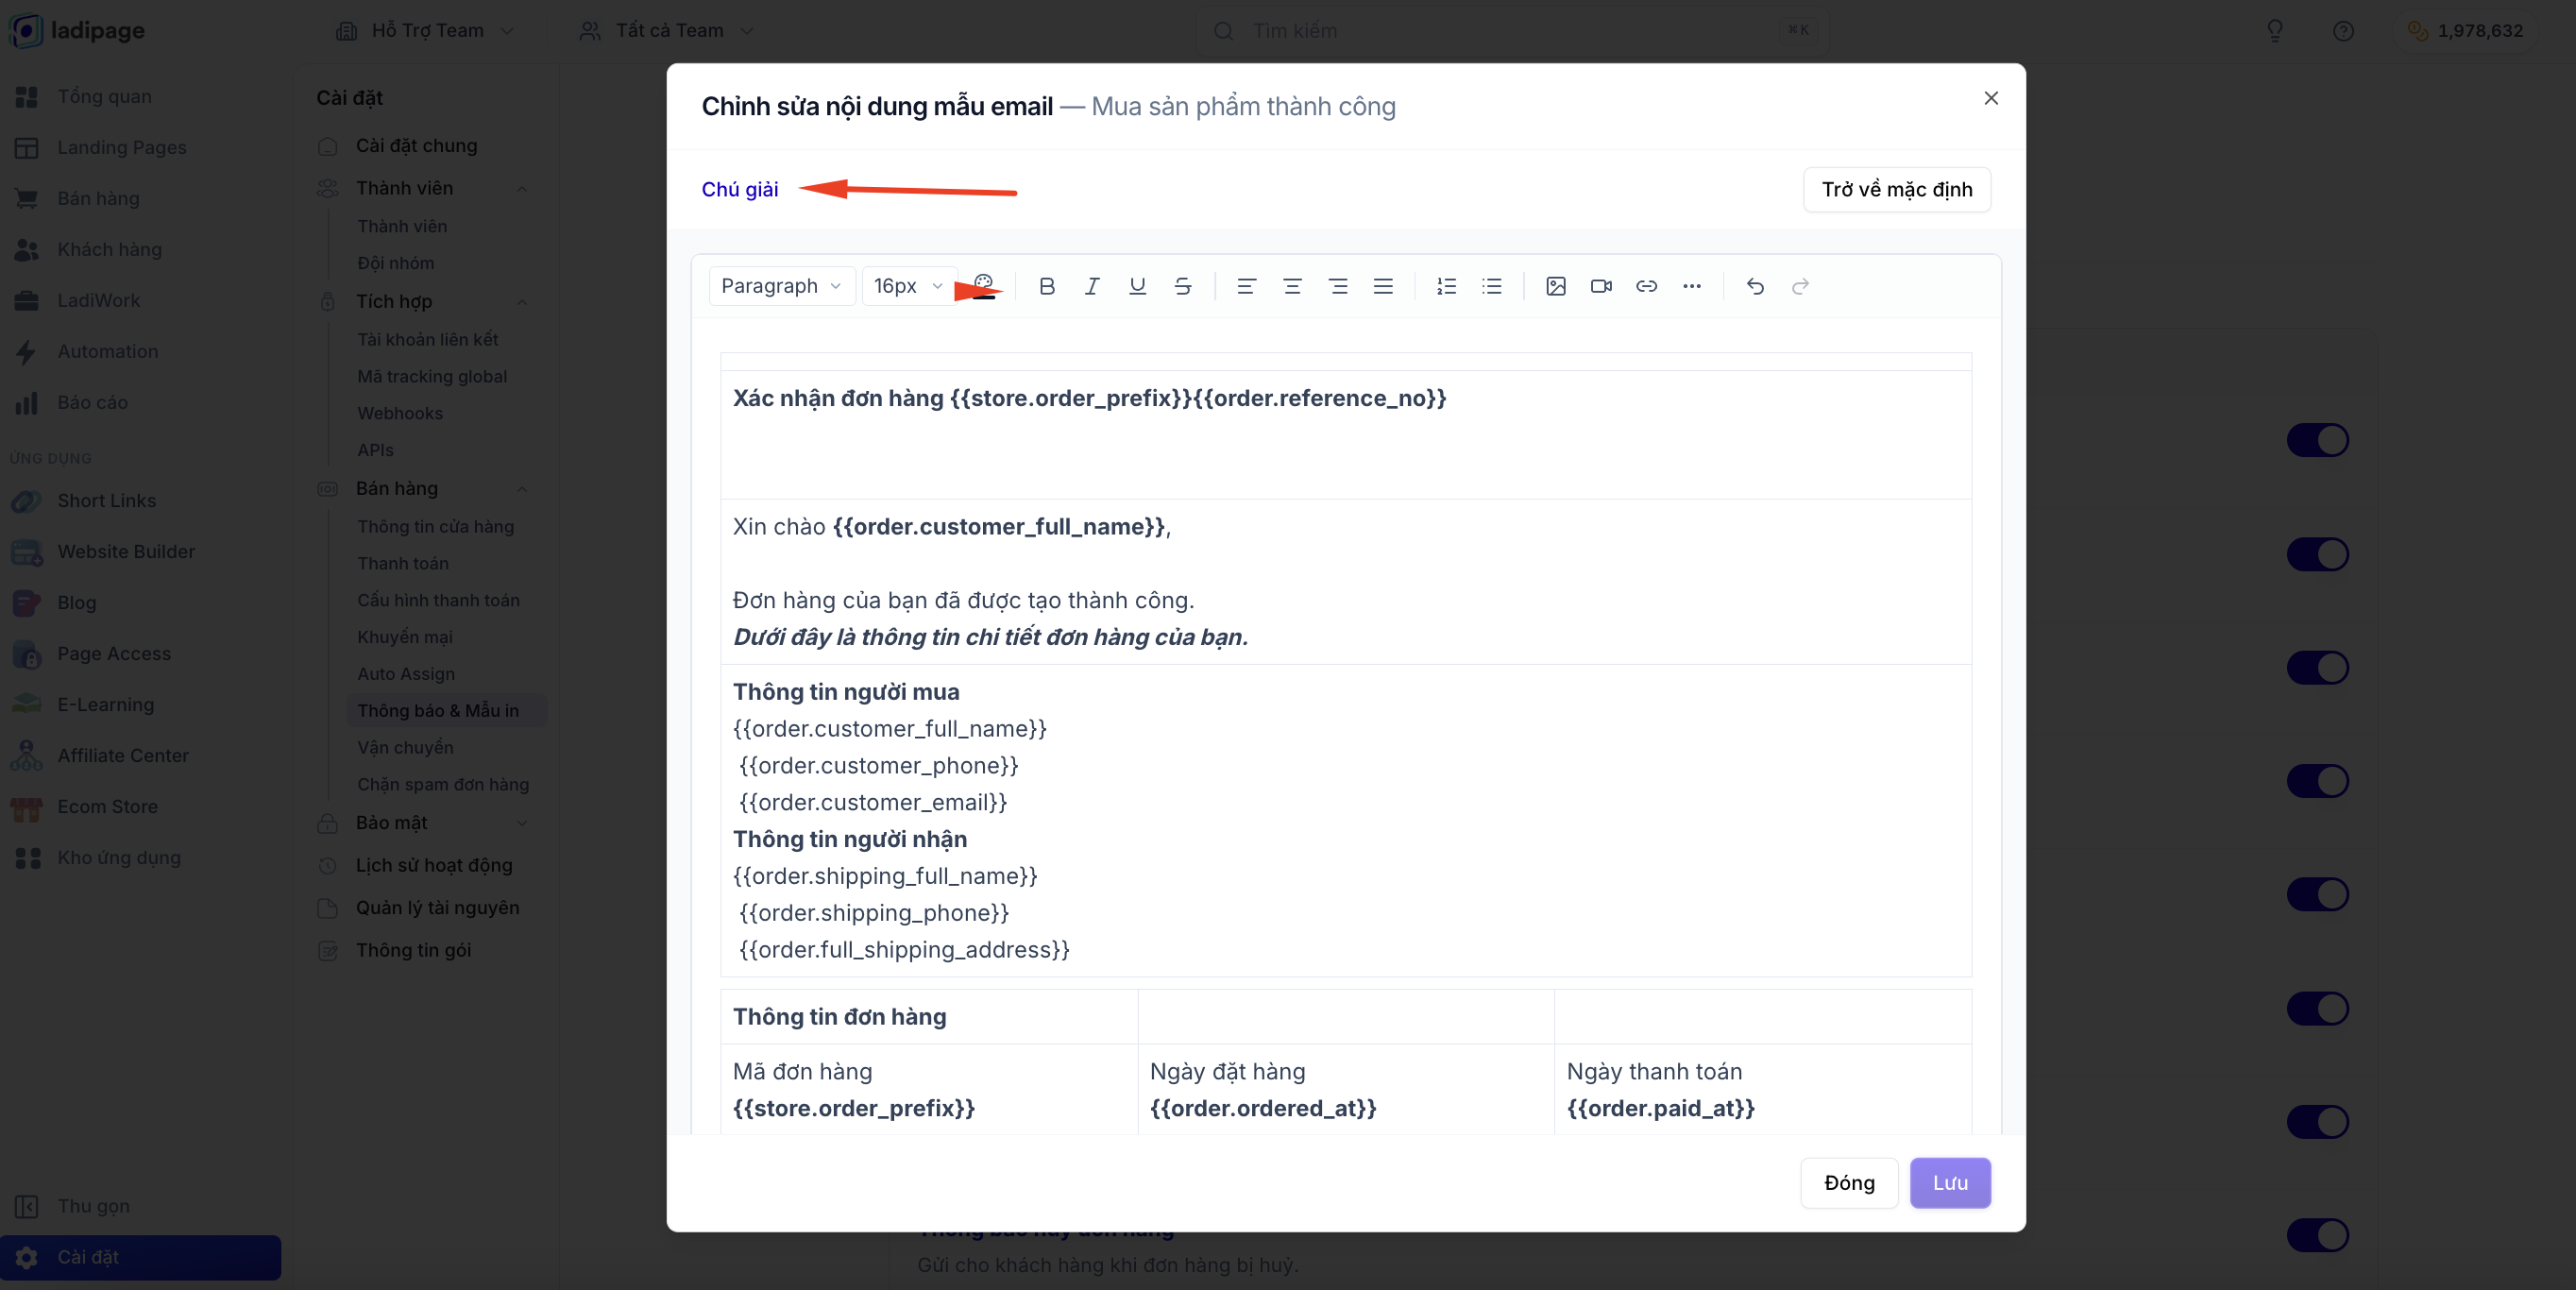Open the Tất cả Team dropdown

click(x=667, y=31)
